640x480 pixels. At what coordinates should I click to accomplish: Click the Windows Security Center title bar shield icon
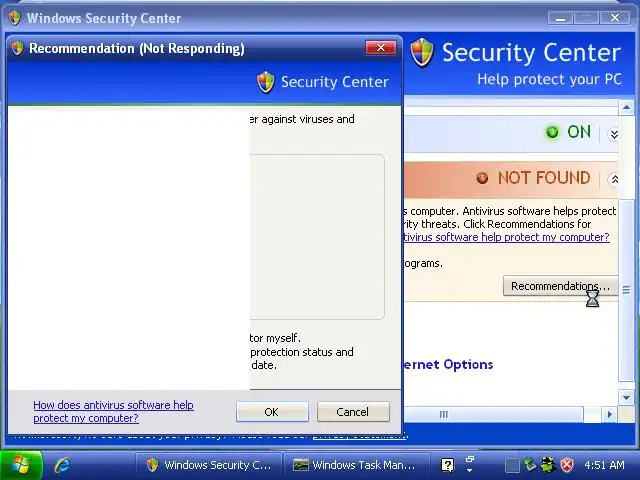(x=15, y=18)
